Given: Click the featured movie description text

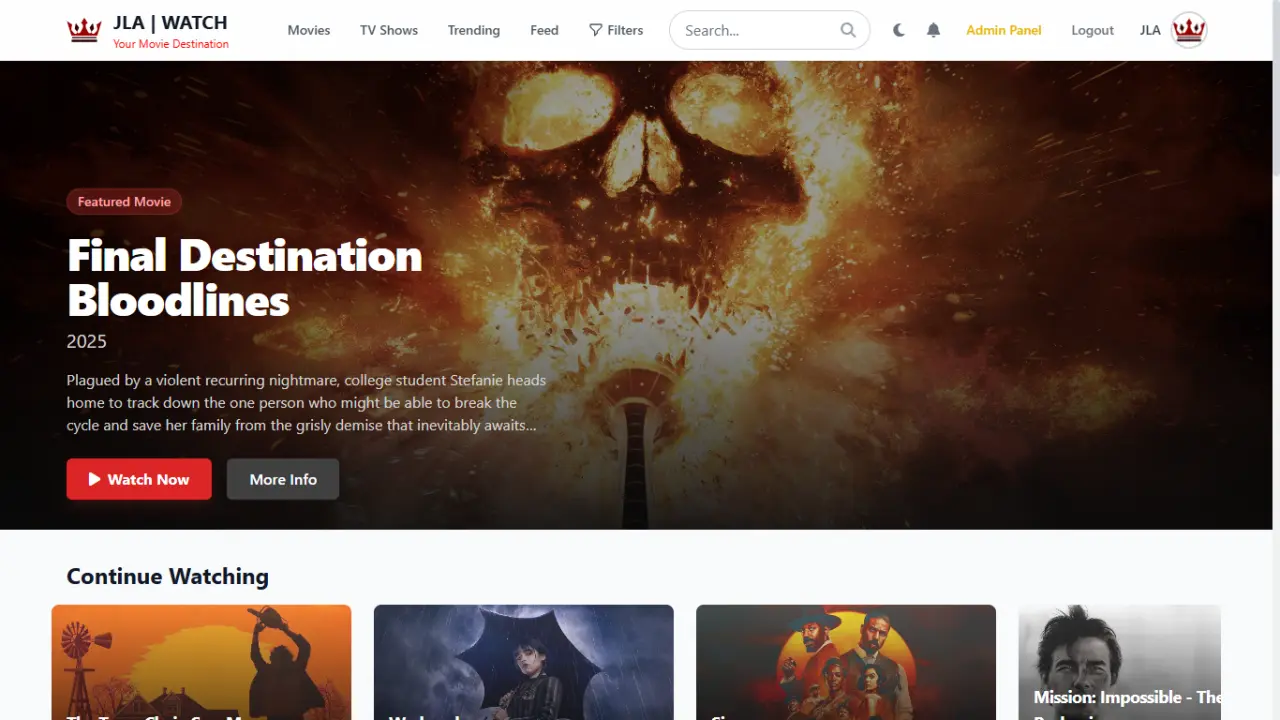Looking at the screenshot, I should [x=306, y=403].
